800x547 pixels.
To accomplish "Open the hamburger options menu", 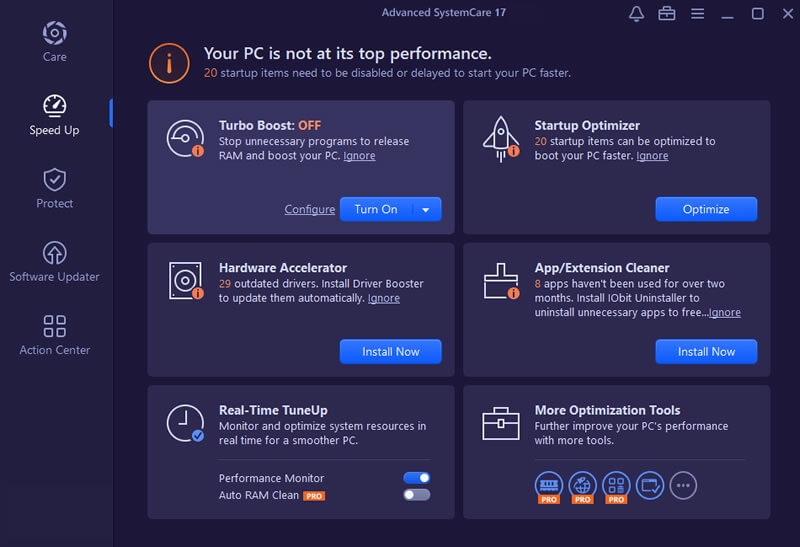I will tap(697, 14).
